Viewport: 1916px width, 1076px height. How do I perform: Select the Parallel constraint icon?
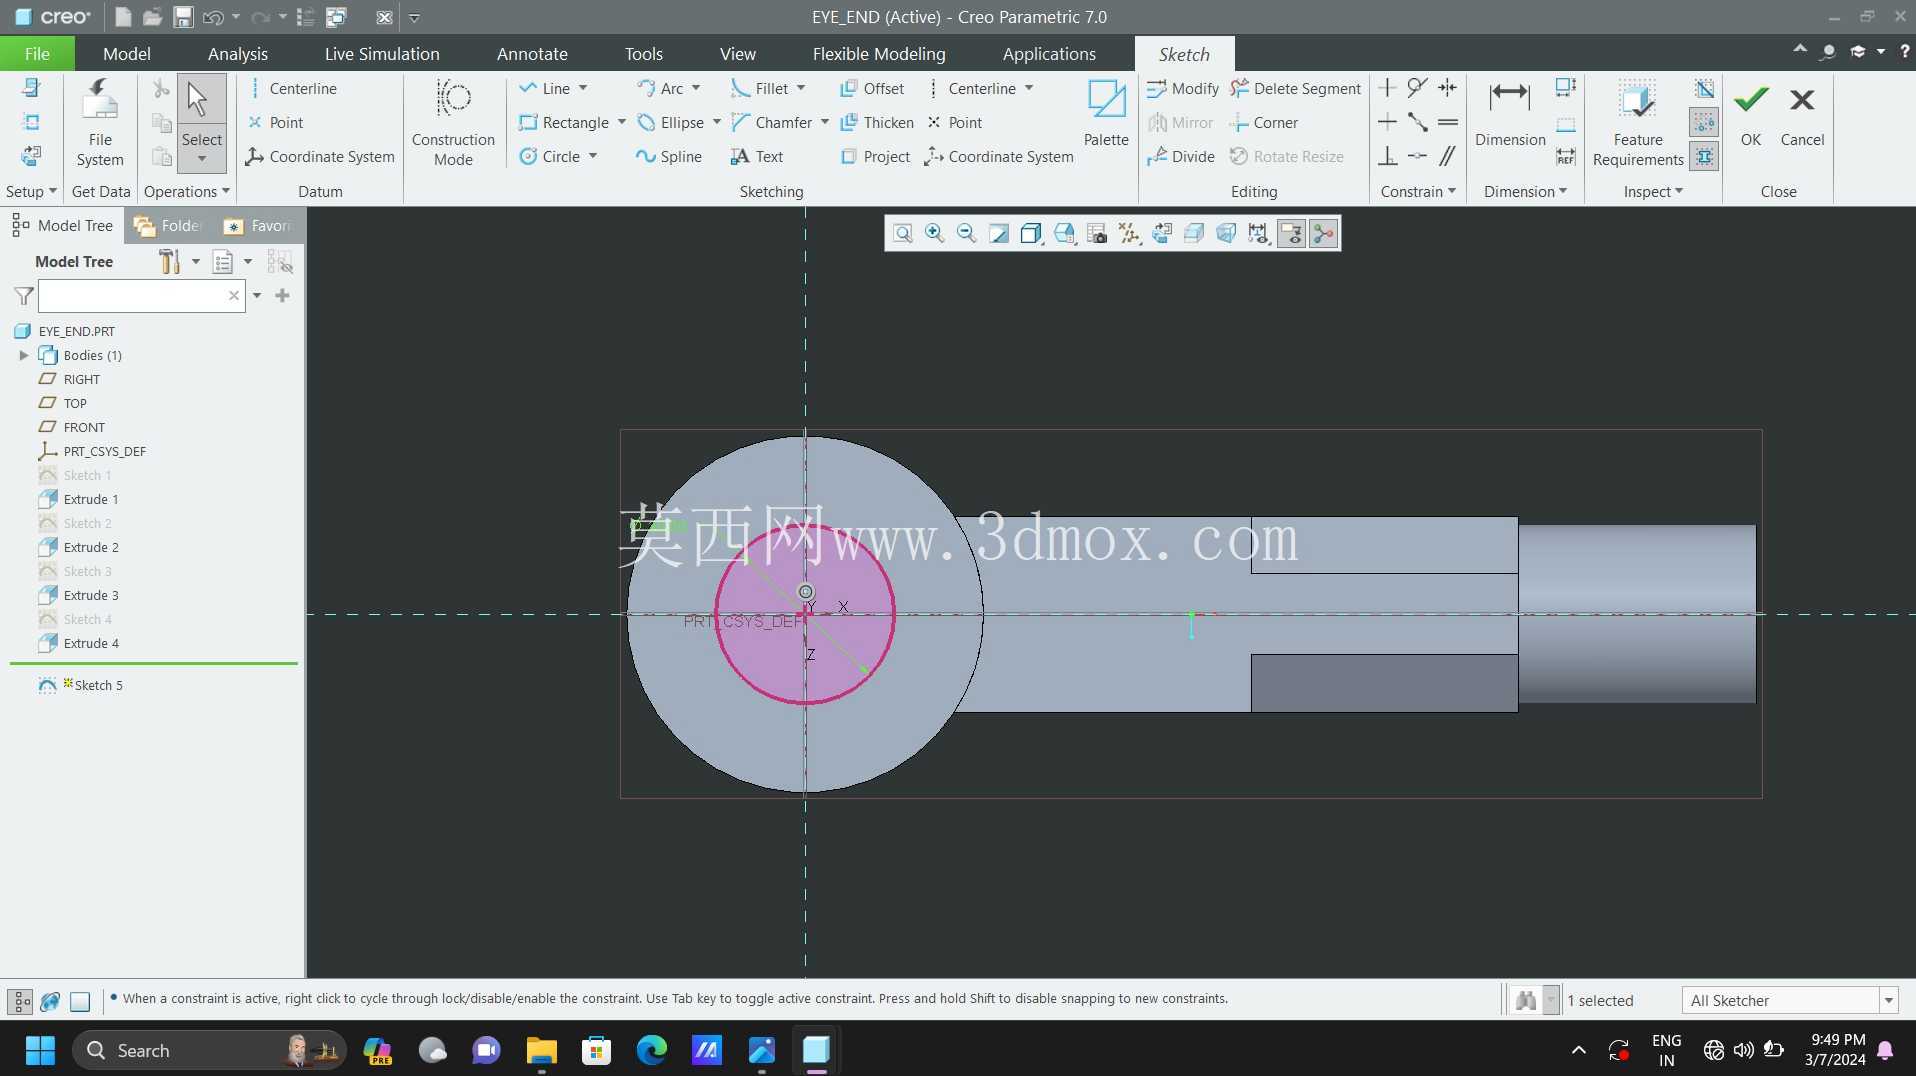click(x=1447, y=156)
